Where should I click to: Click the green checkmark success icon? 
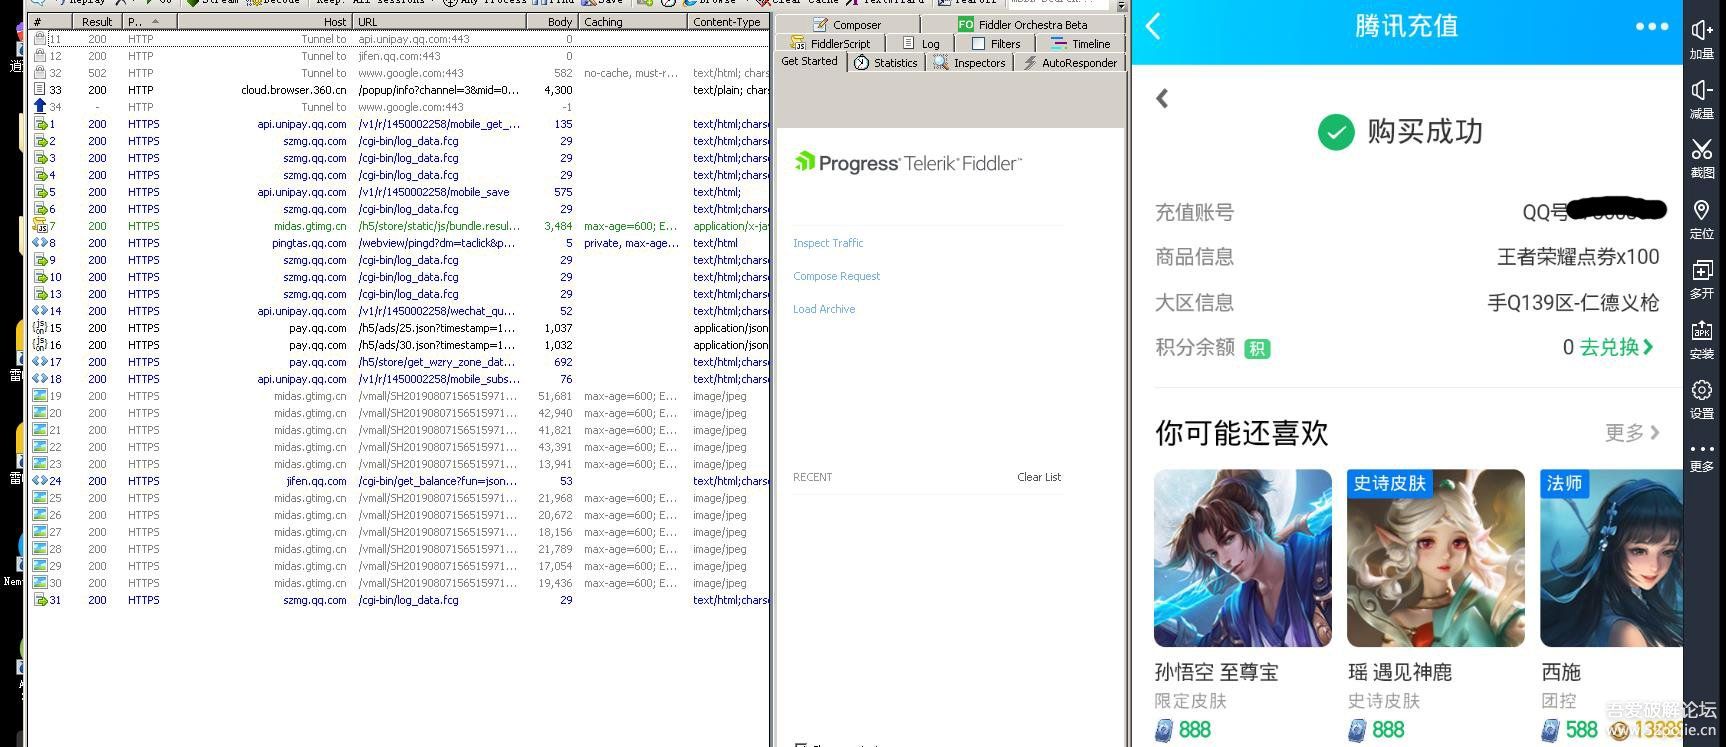1335,132
